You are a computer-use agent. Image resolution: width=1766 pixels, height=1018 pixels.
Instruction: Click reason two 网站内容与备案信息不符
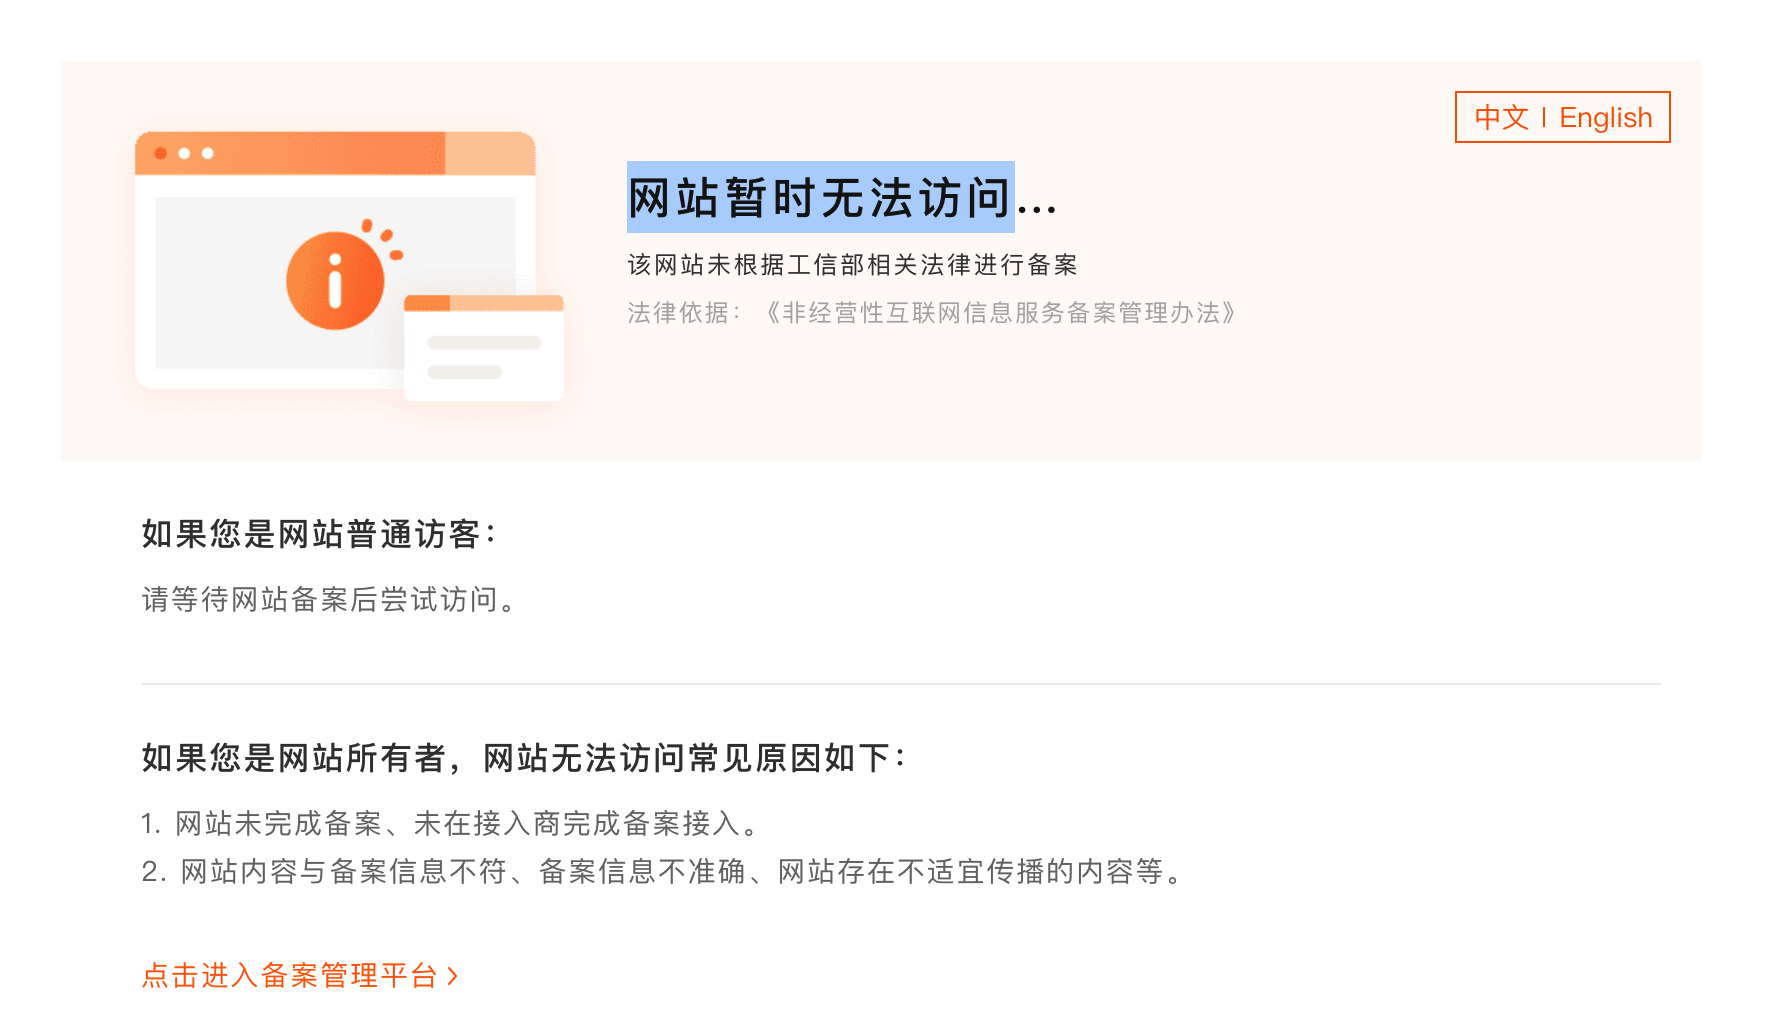tap(344, 871)
